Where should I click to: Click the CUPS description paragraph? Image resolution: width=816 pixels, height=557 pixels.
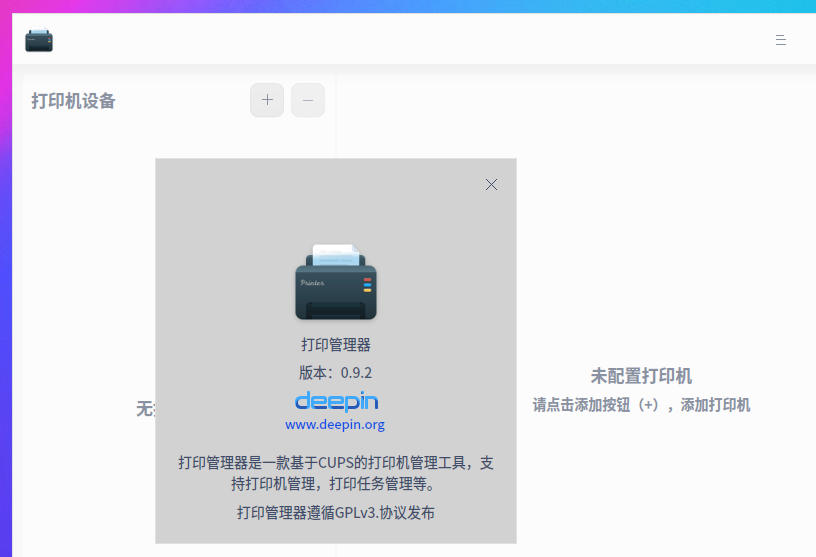click(336, 473)
